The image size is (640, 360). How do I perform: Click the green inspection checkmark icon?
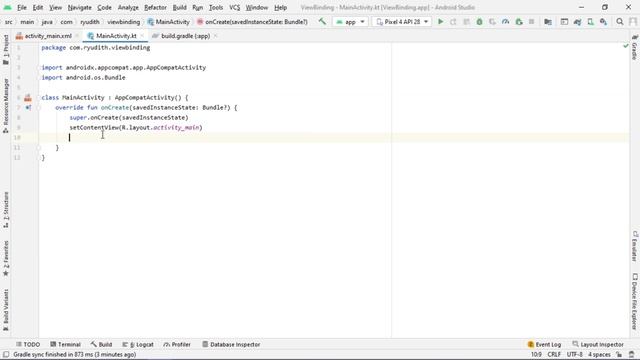click(x=626, y=46)
